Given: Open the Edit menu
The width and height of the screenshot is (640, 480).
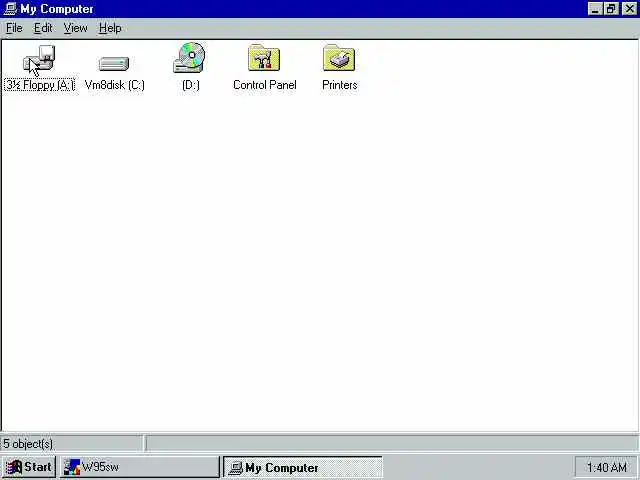Looking at the screenshot, I should (43, 28).
